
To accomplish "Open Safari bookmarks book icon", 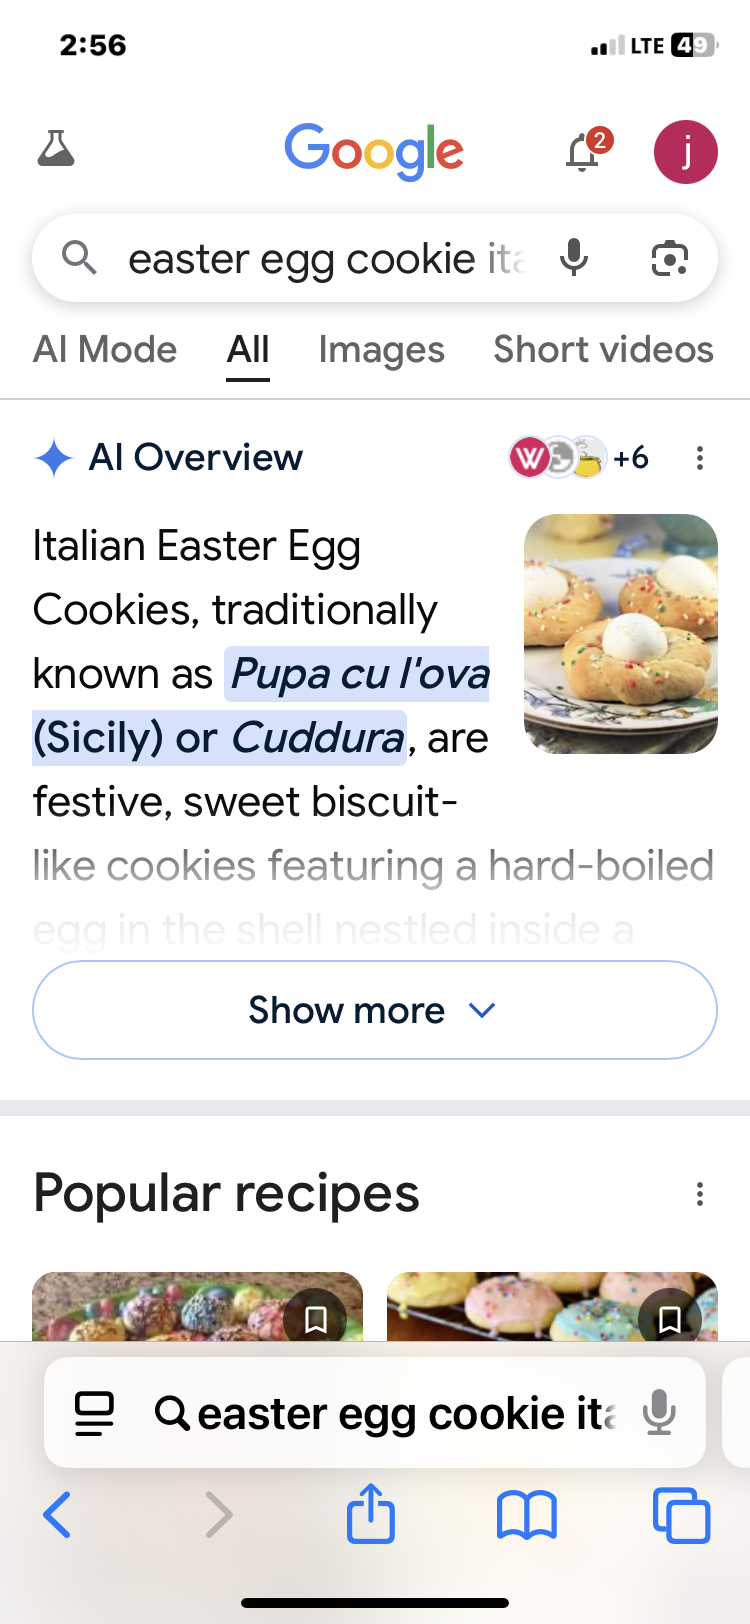I will 527,1514.
